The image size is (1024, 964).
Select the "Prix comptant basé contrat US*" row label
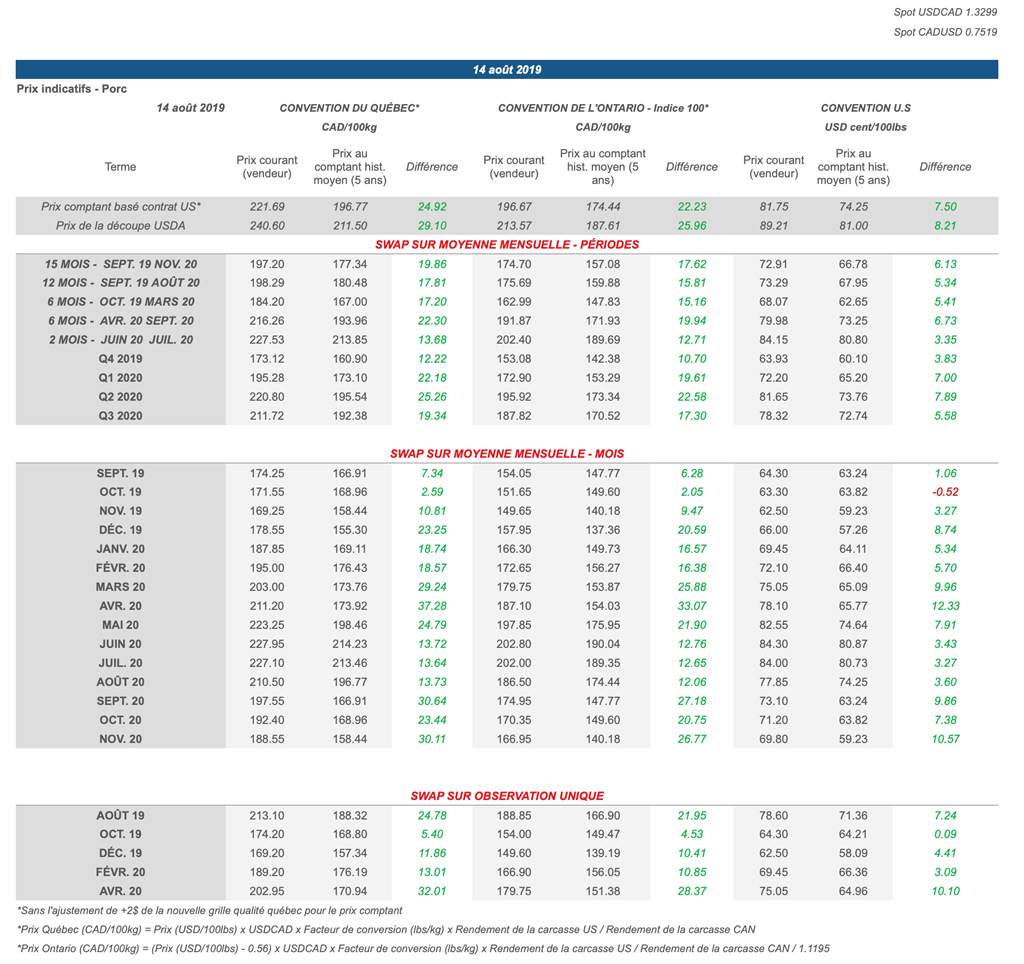pos(121,207)
